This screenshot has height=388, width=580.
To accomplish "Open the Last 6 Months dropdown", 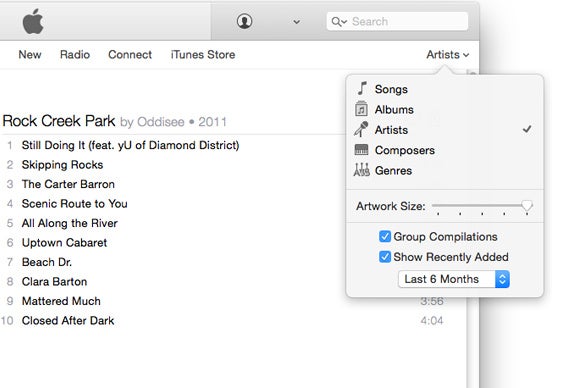I will pyautogui.click(x=454, y=279).
